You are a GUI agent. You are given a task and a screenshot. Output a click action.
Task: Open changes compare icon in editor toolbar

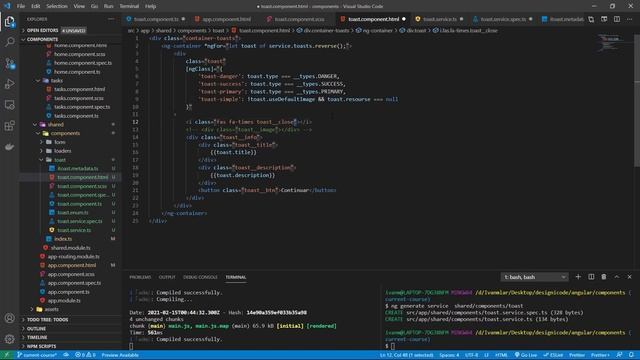[591, 19]
